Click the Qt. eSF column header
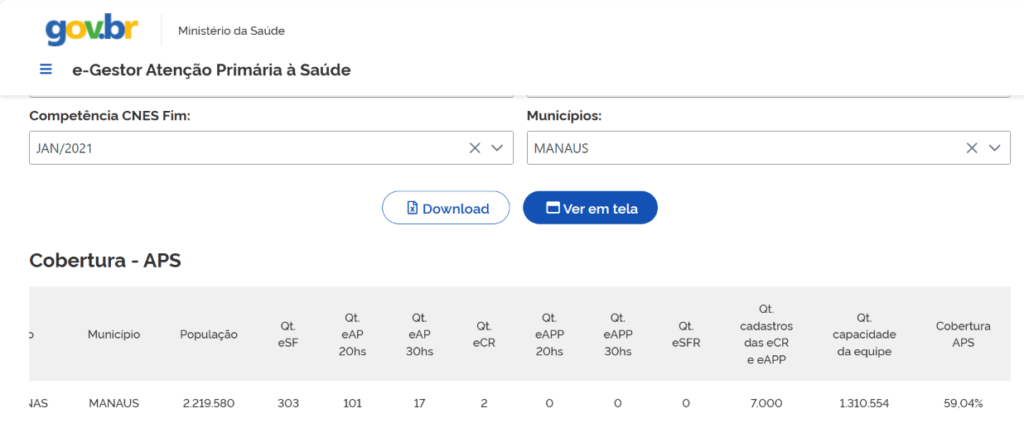Screen dimensions: 1024x423 [288, 334]
